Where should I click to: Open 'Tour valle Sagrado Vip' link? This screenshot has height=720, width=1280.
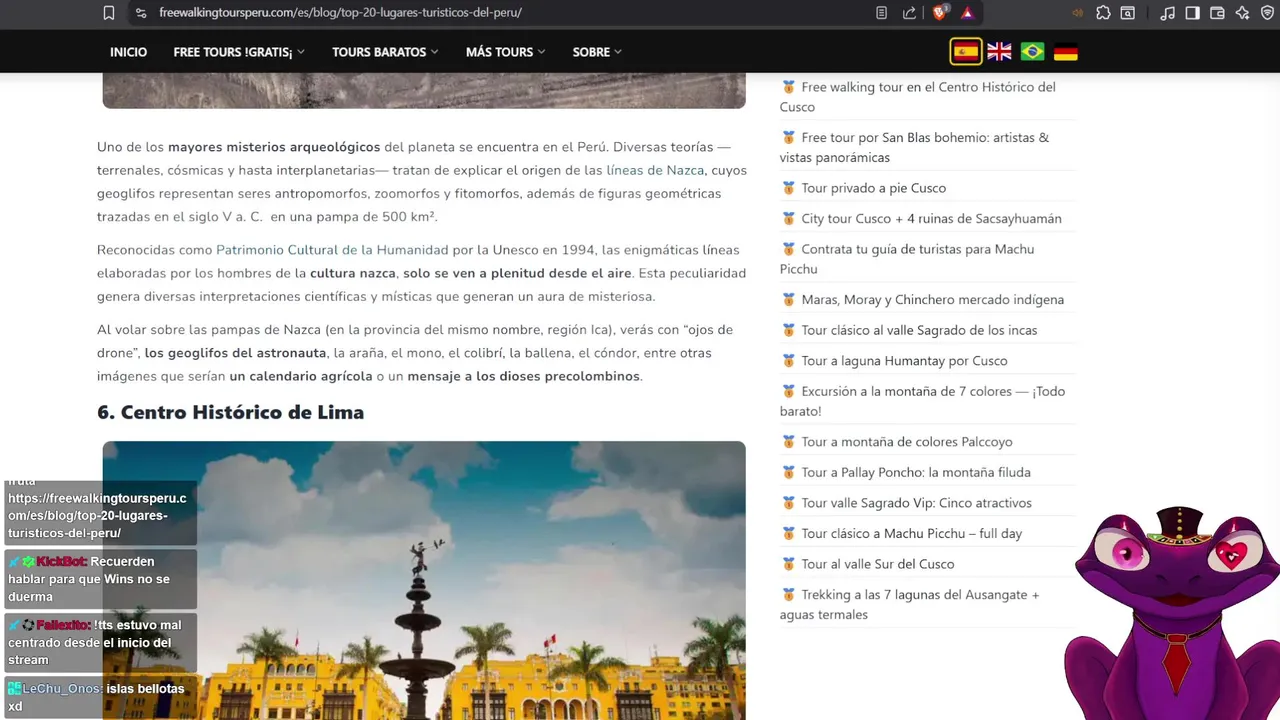click(x=916, y=503)
